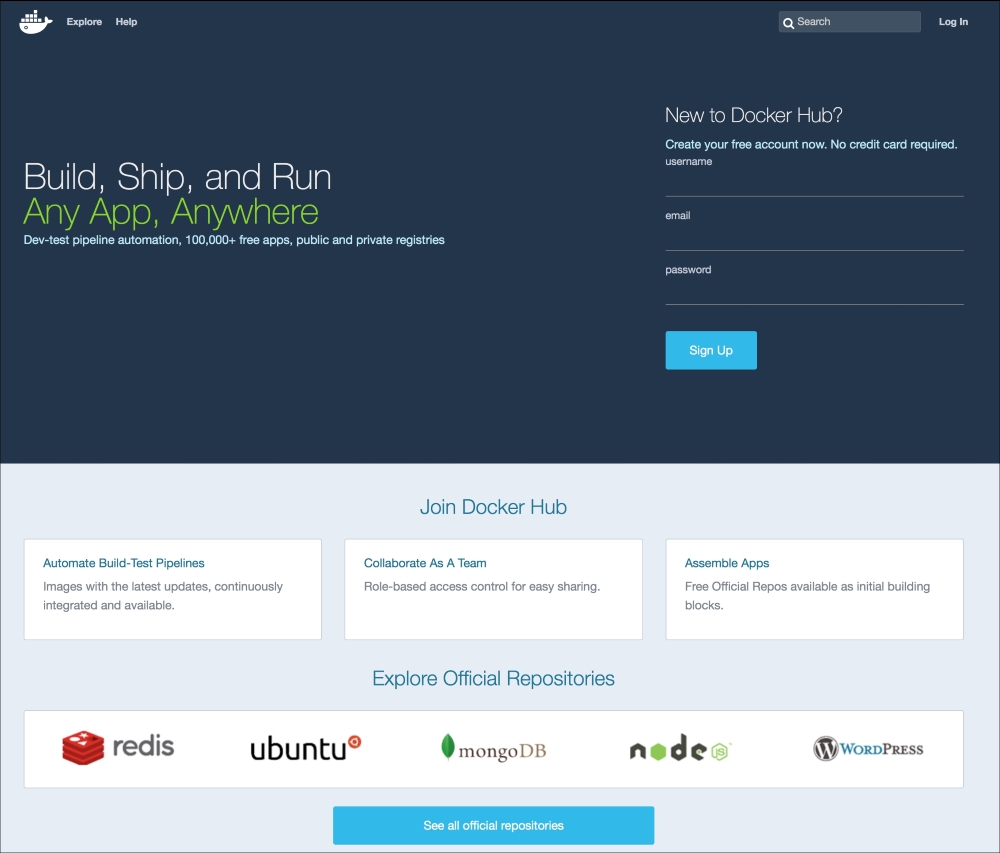Open the Help menu item
Screen dimensions: 1000x853
pos(126,21)
